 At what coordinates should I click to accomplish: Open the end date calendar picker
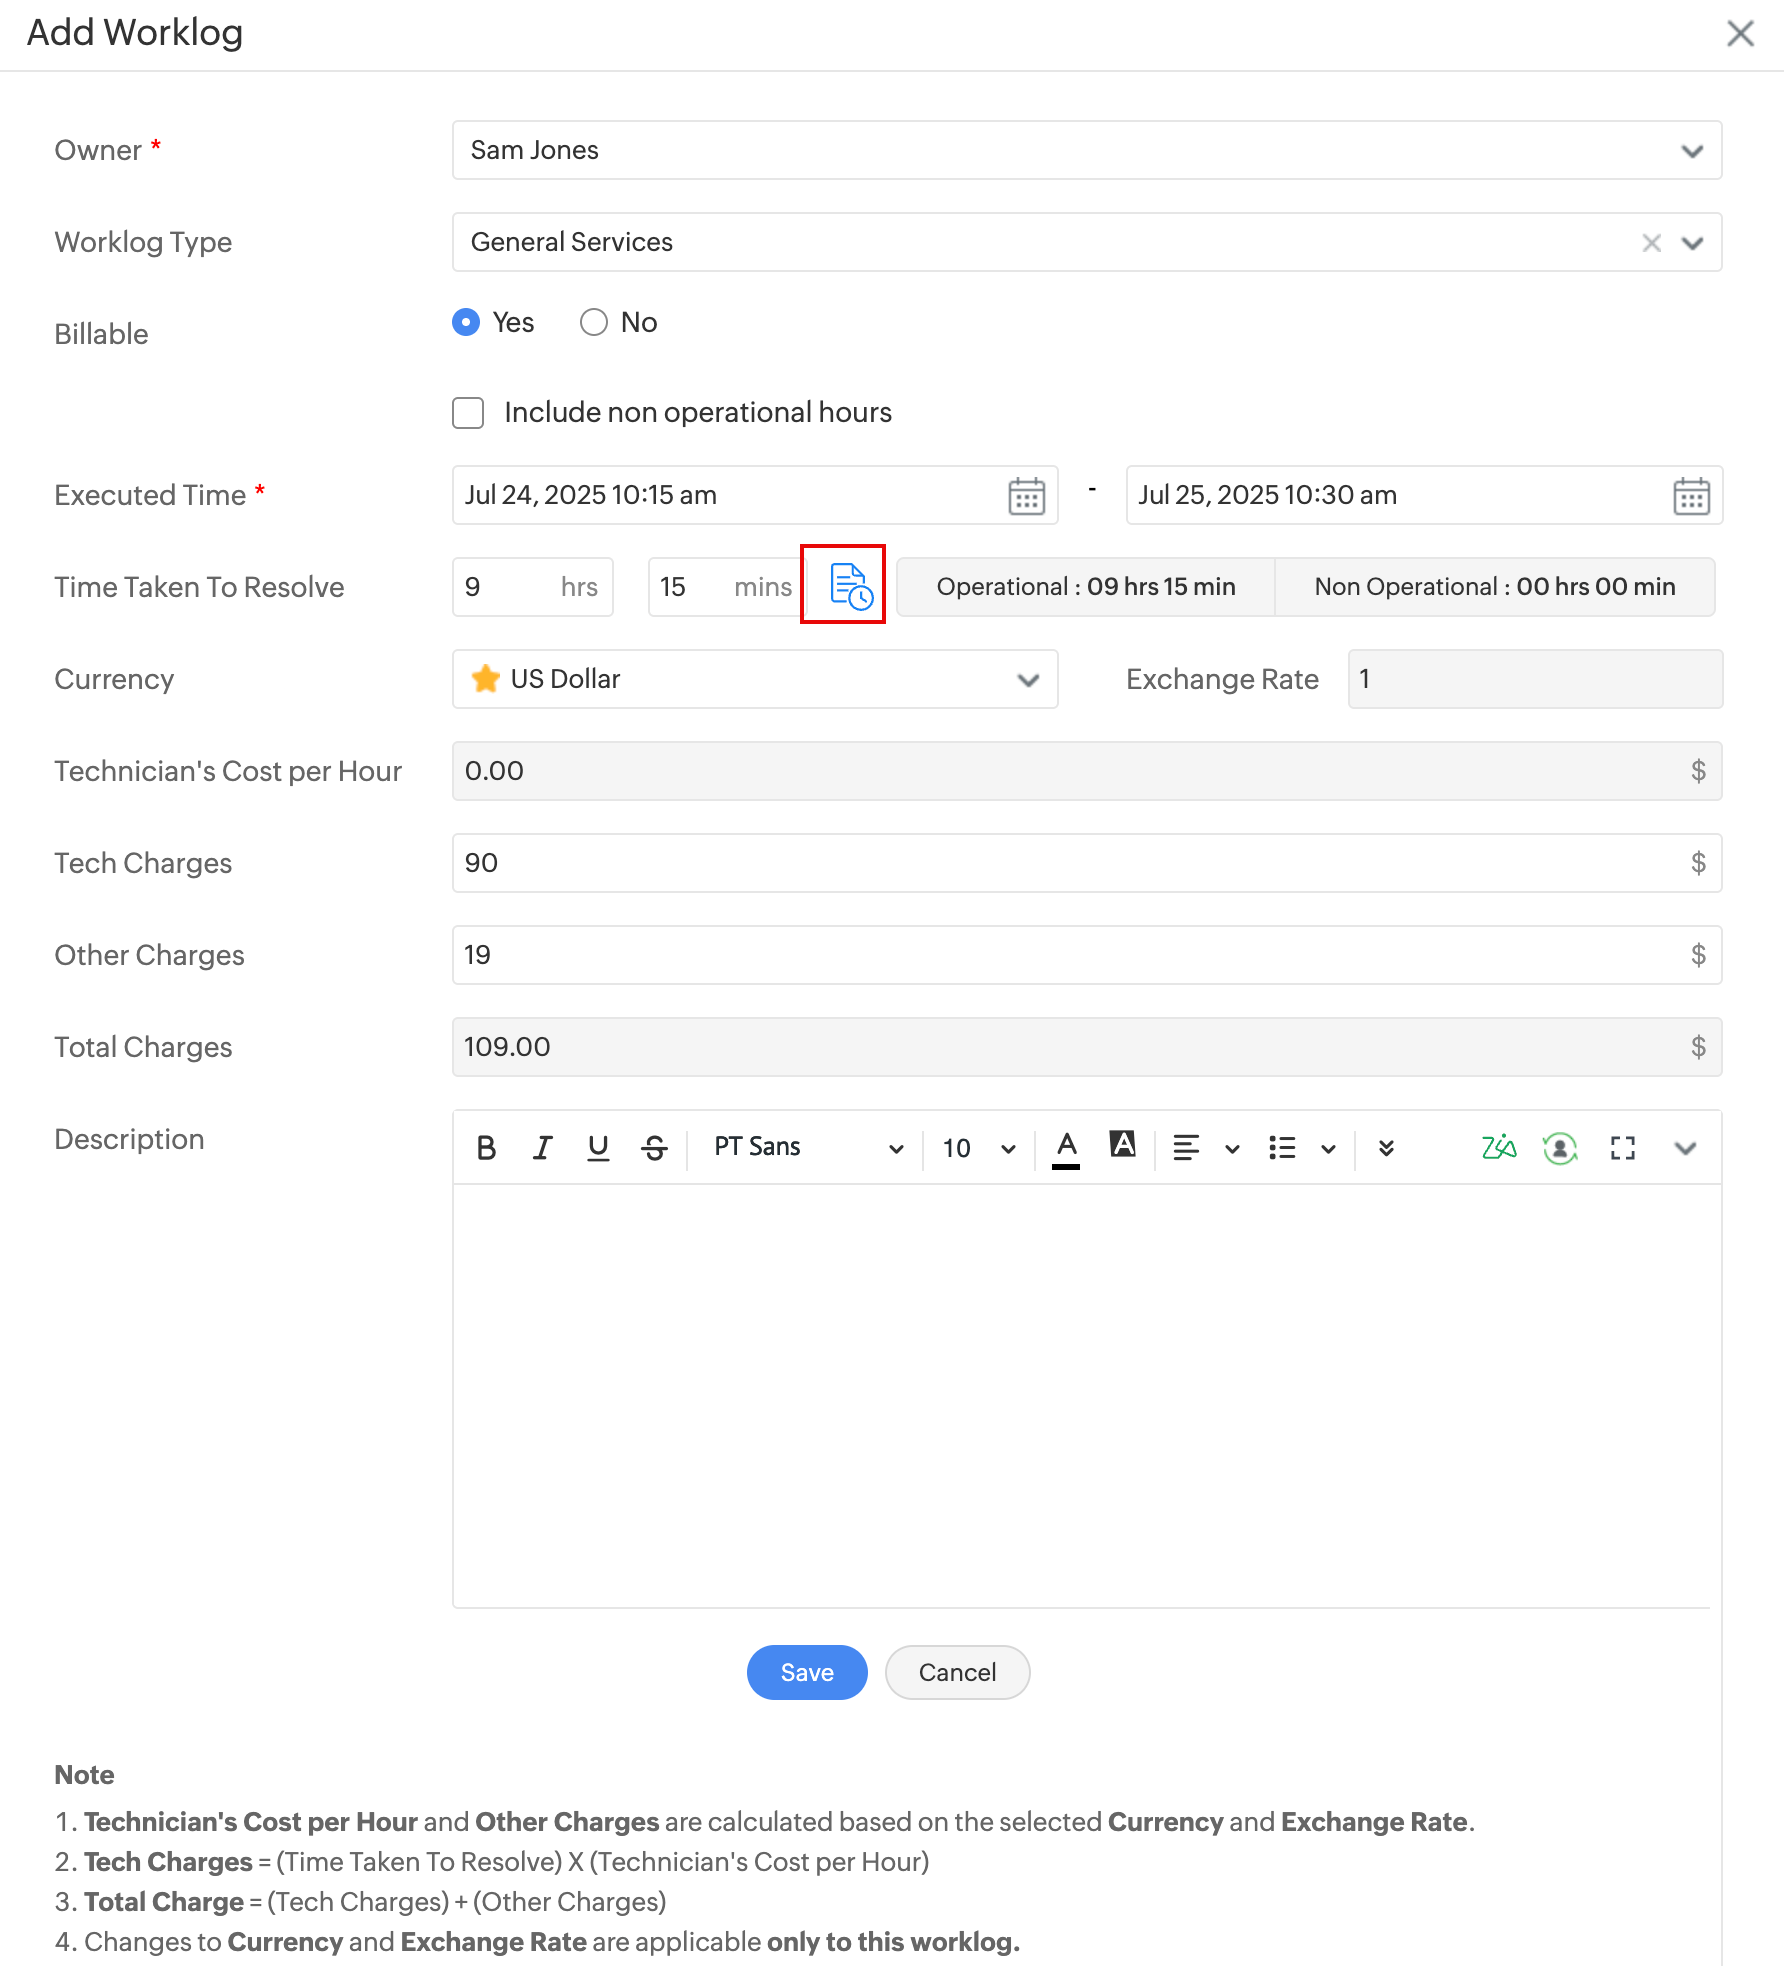[x=1691, y=496]
